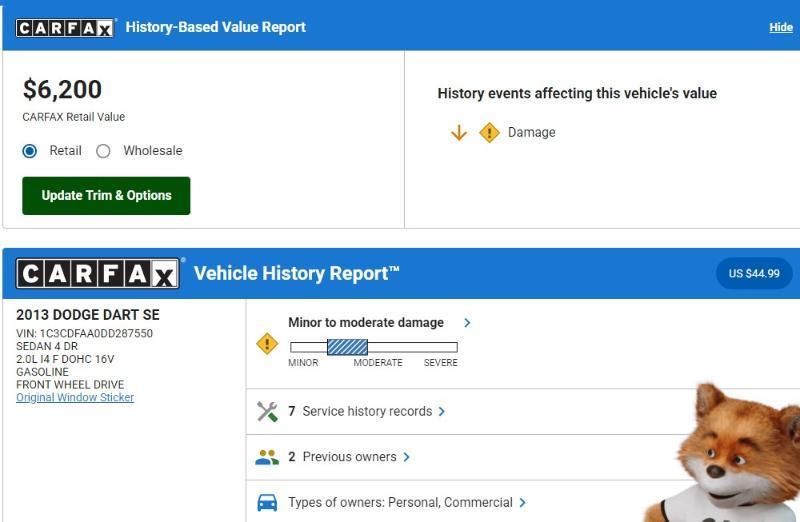Click the damage severity hatched bar segment
Viewport: 800px width, 522px height.
point(347,347)
